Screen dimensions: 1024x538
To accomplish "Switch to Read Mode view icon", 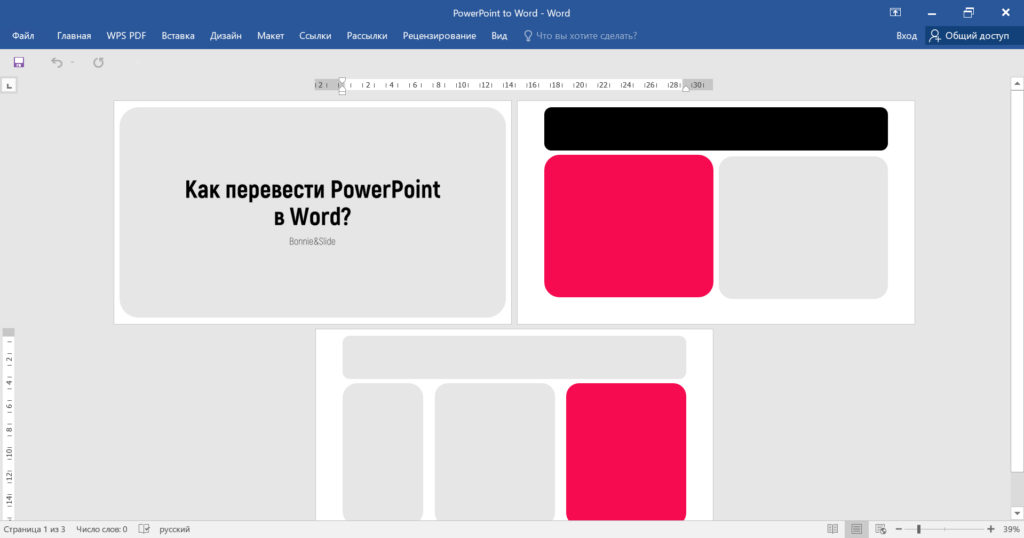I will click(x=833, y=530).
